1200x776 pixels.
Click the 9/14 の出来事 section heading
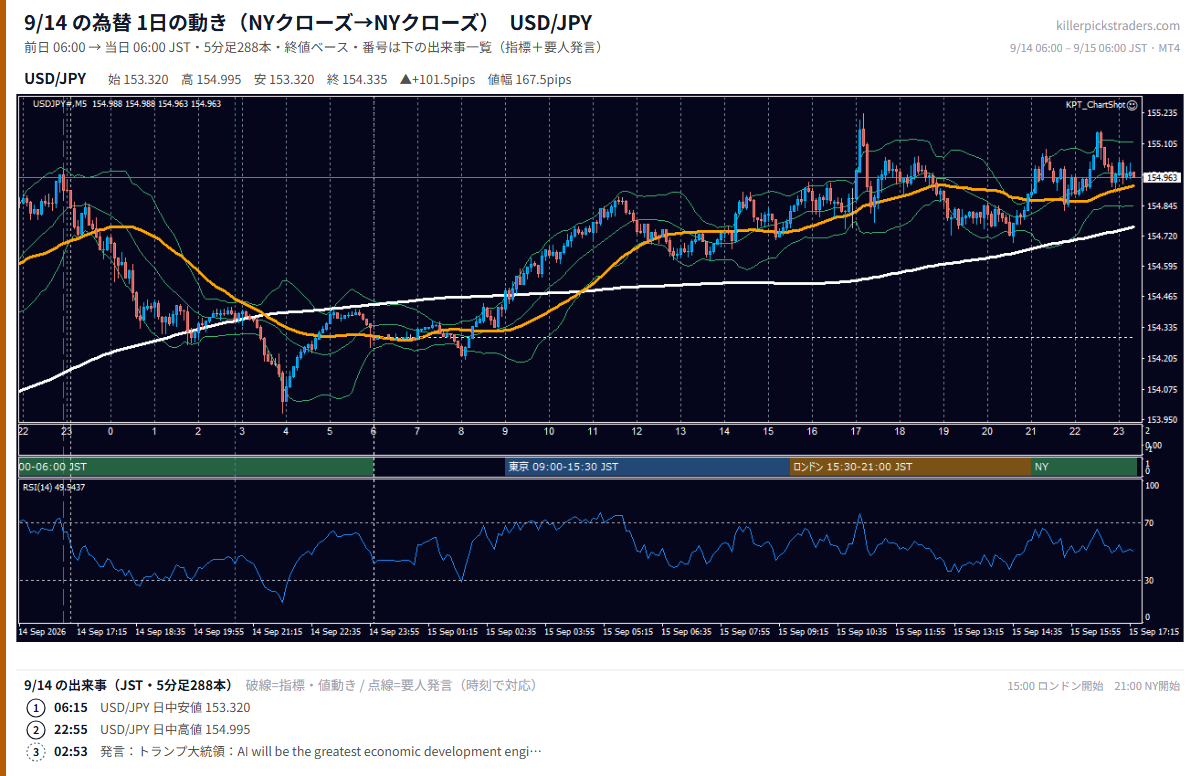(x=130, y=685)
